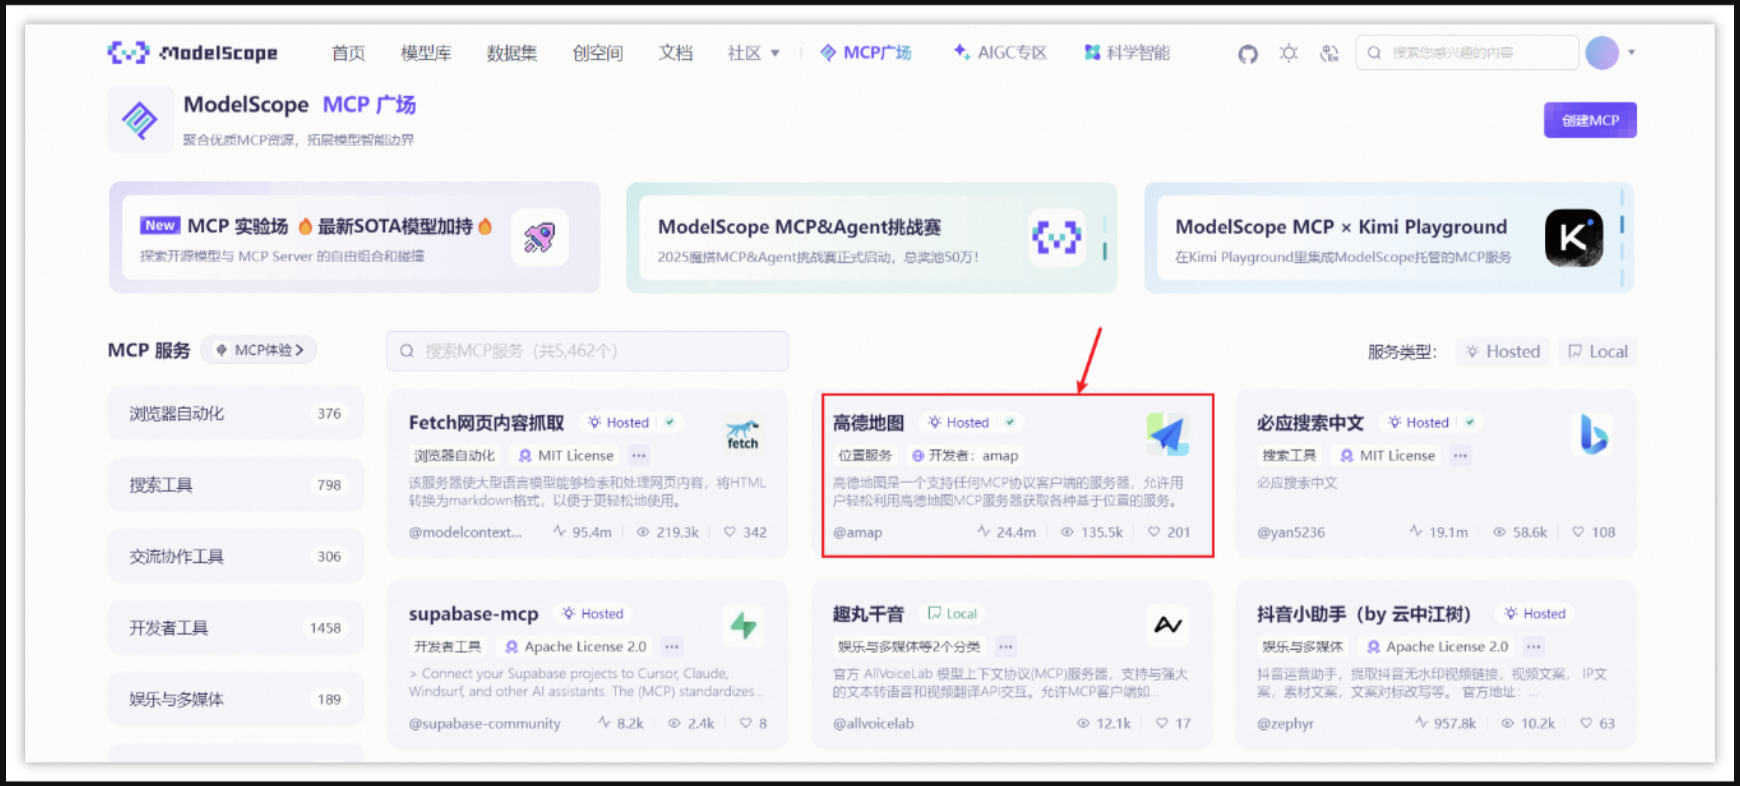Click the language switch icon

[1329, 53]
